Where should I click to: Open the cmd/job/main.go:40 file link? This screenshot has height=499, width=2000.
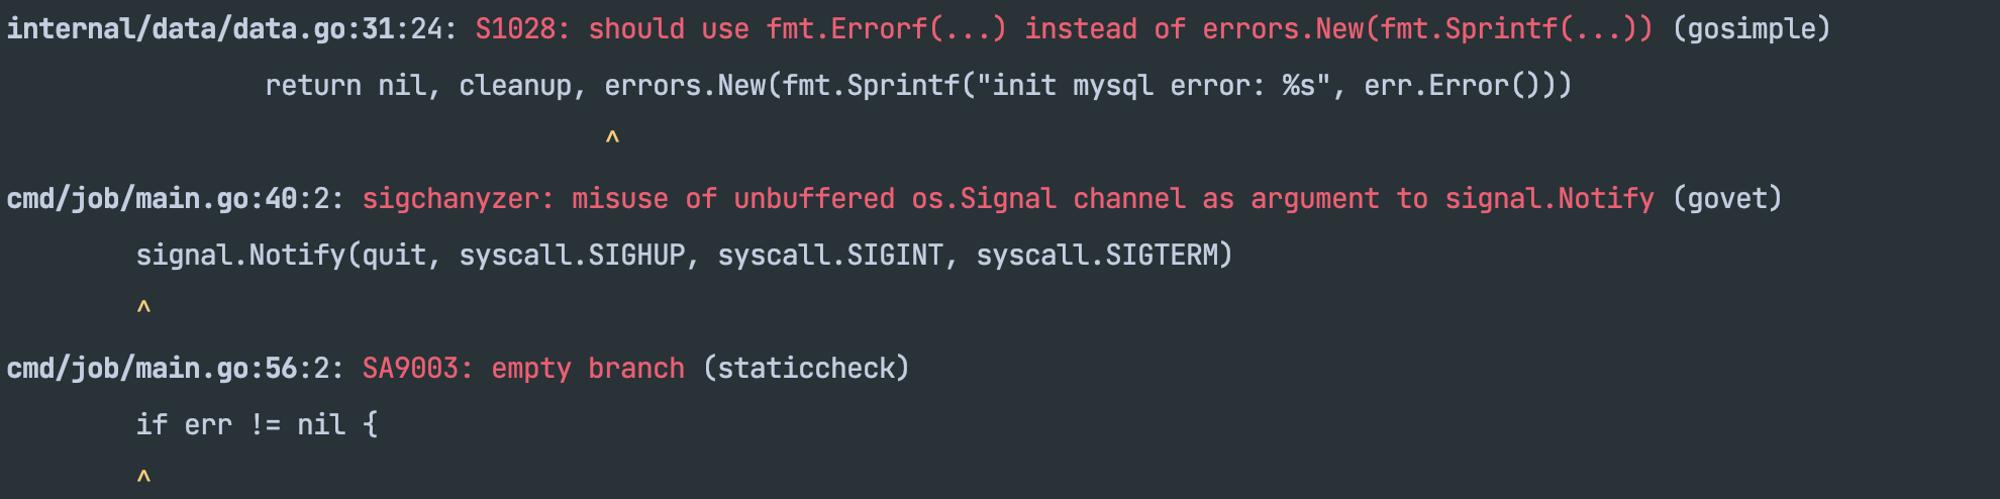click(152, 199)
